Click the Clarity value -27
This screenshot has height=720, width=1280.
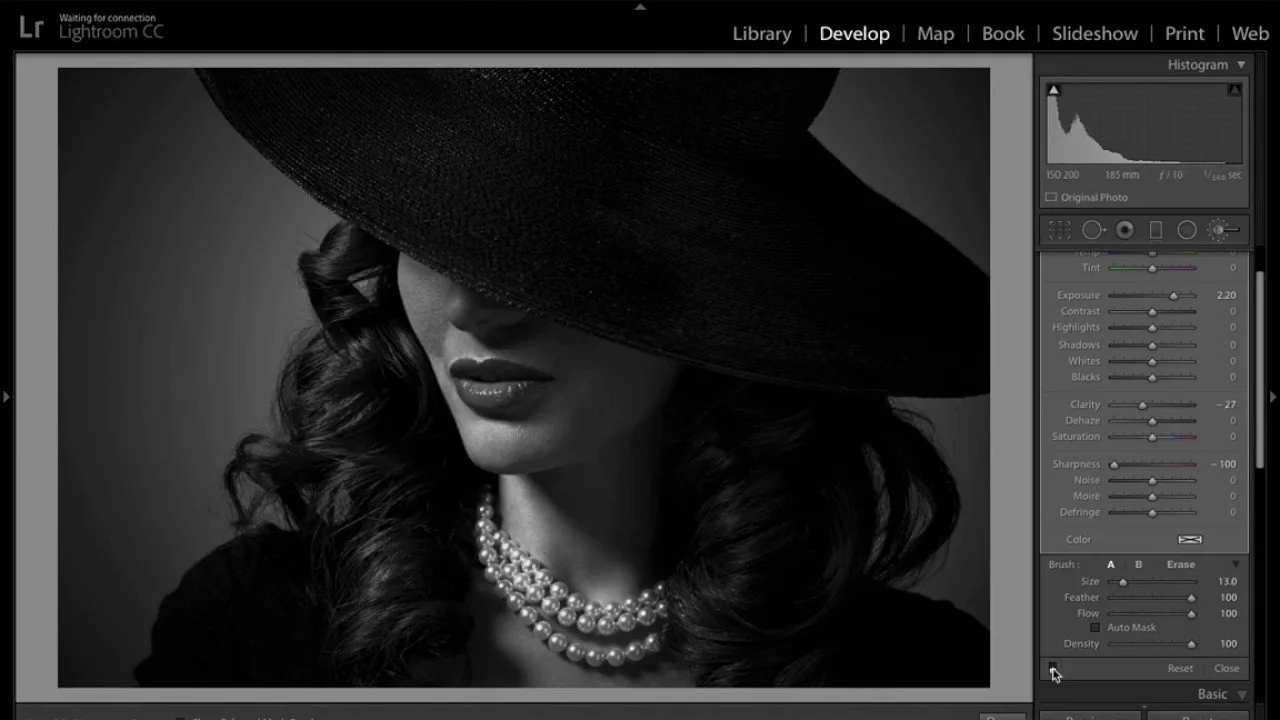click(1226, 405)
